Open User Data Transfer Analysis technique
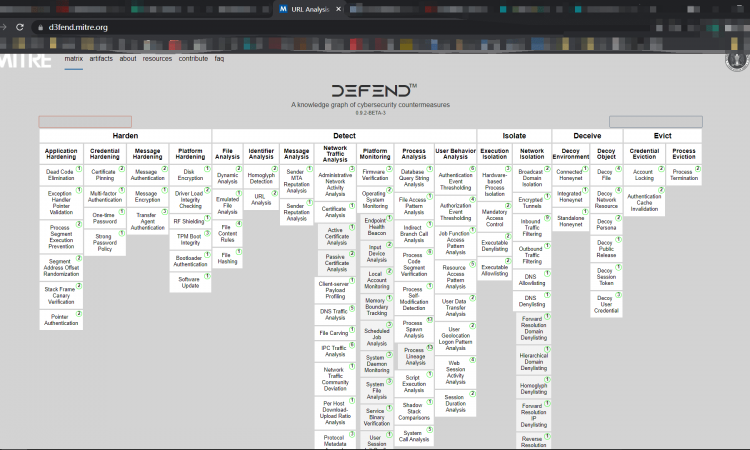750x450 pixels. [455, 307]
